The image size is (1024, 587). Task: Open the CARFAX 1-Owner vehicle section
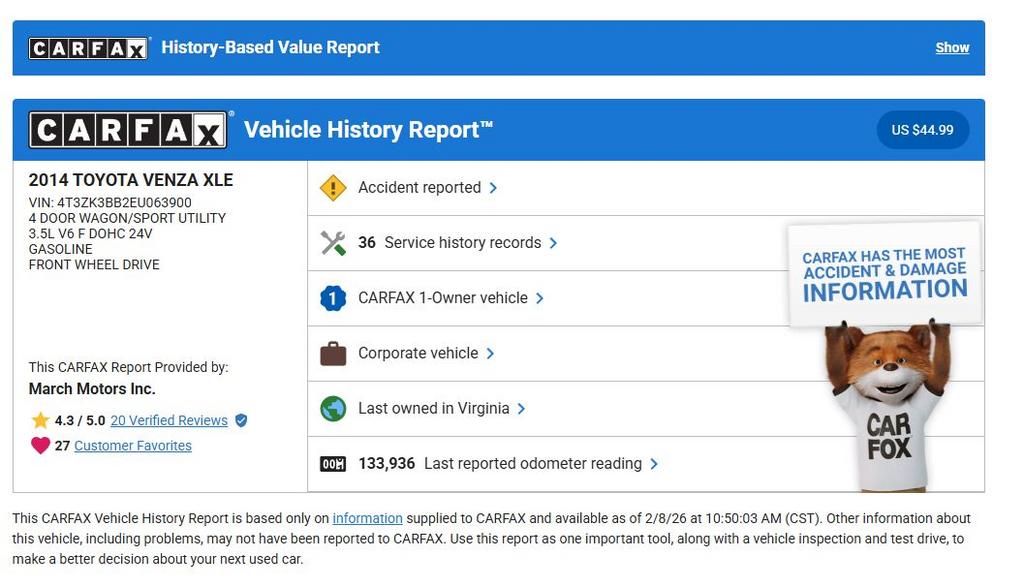pos(443,298)
